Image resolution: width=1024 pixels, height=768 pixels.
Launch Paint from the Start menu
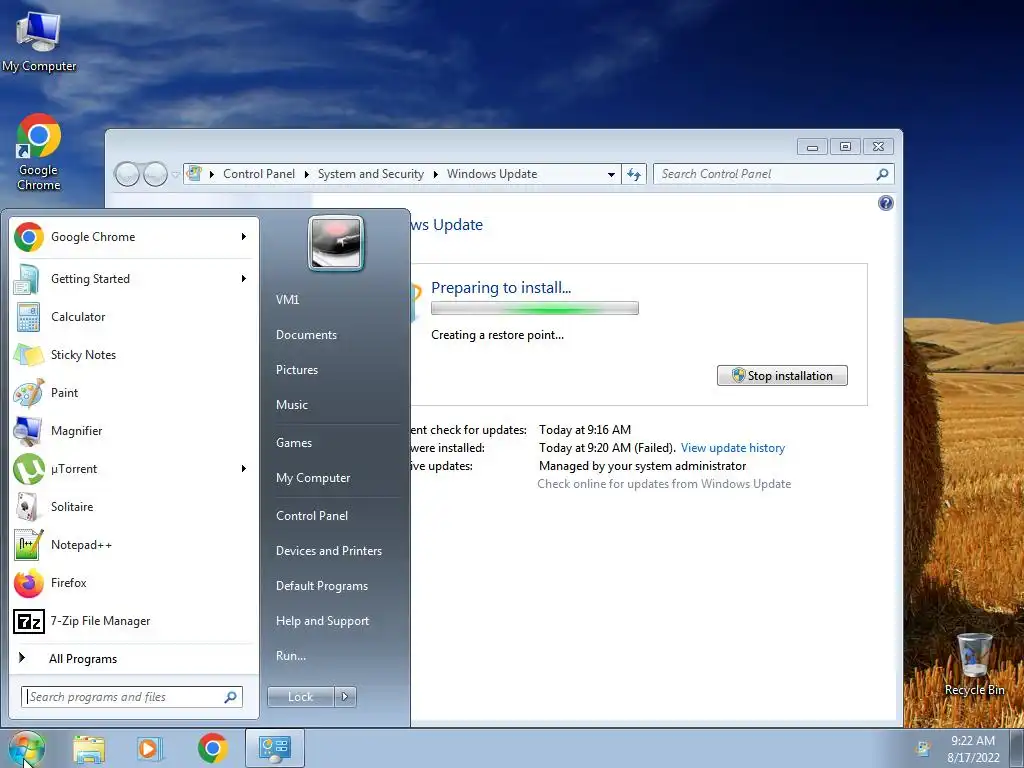pos(131,392)
